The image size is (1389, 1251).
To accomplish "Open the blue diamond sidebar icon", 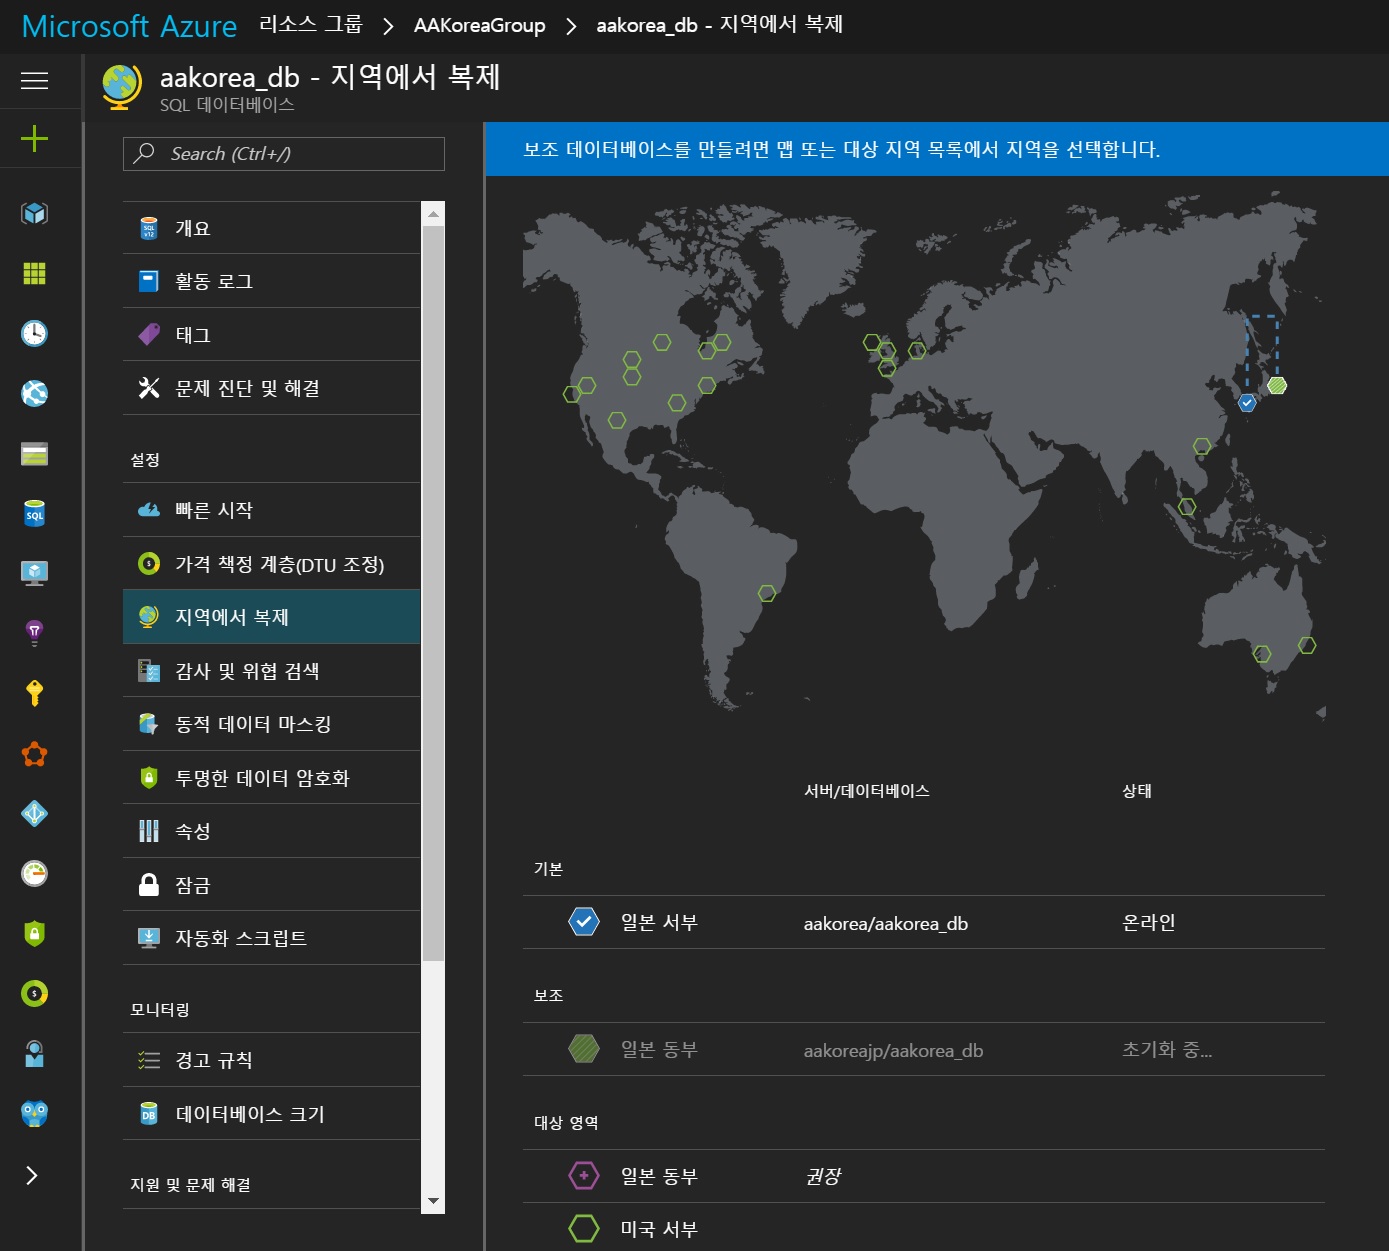I will (34, 813).
